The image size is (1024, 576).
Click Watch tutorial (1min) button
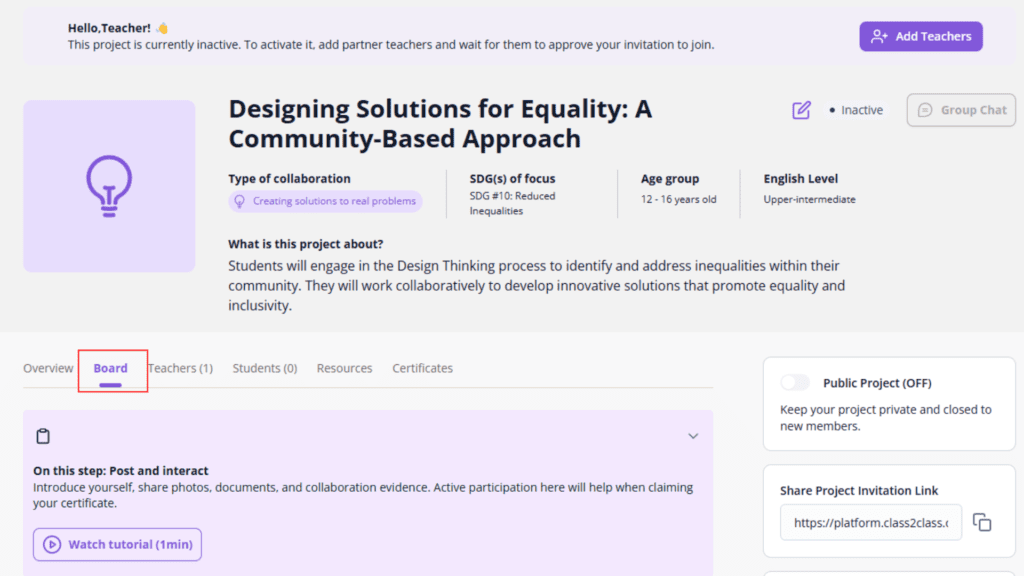118,545
